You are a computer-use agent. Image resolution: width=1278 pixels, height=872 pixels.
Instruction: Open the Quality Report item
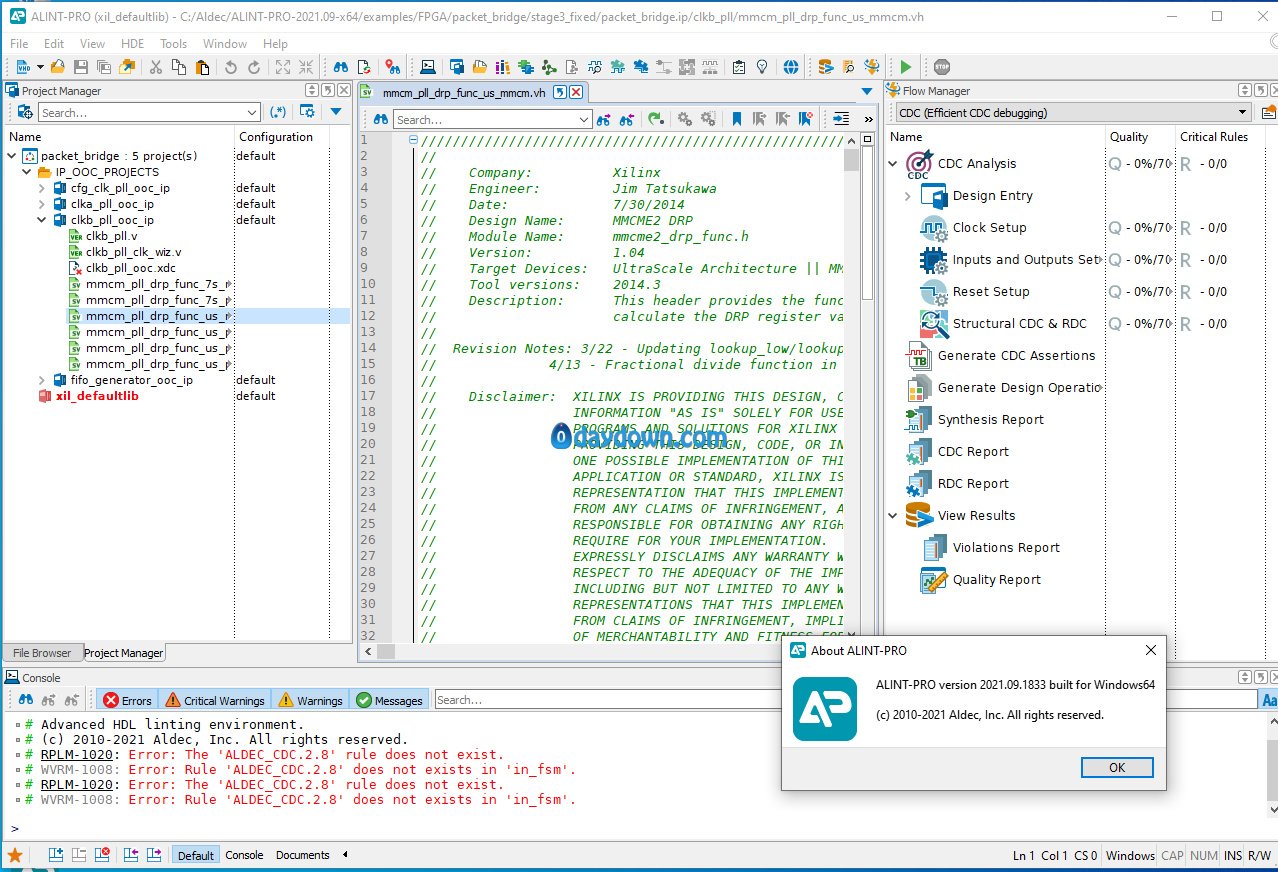pos(996,579)
